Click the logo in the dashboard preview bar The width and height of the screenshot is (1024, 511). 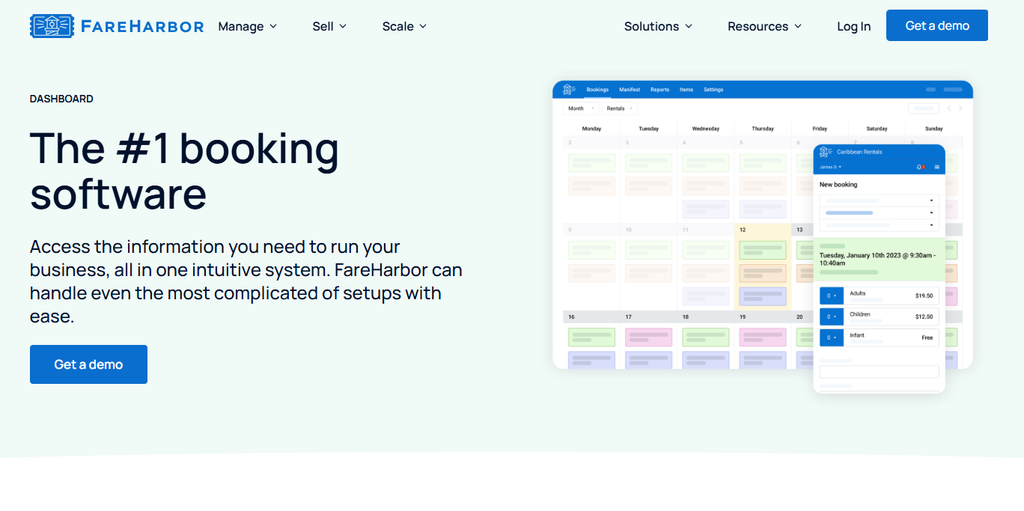tap(569, 90)
